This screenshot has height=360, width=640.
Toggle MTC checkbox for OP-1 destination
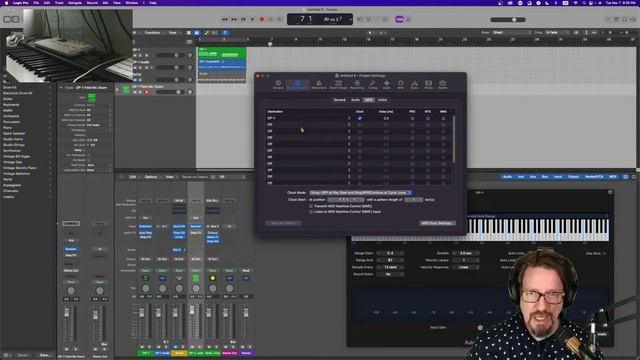[428, 118]
